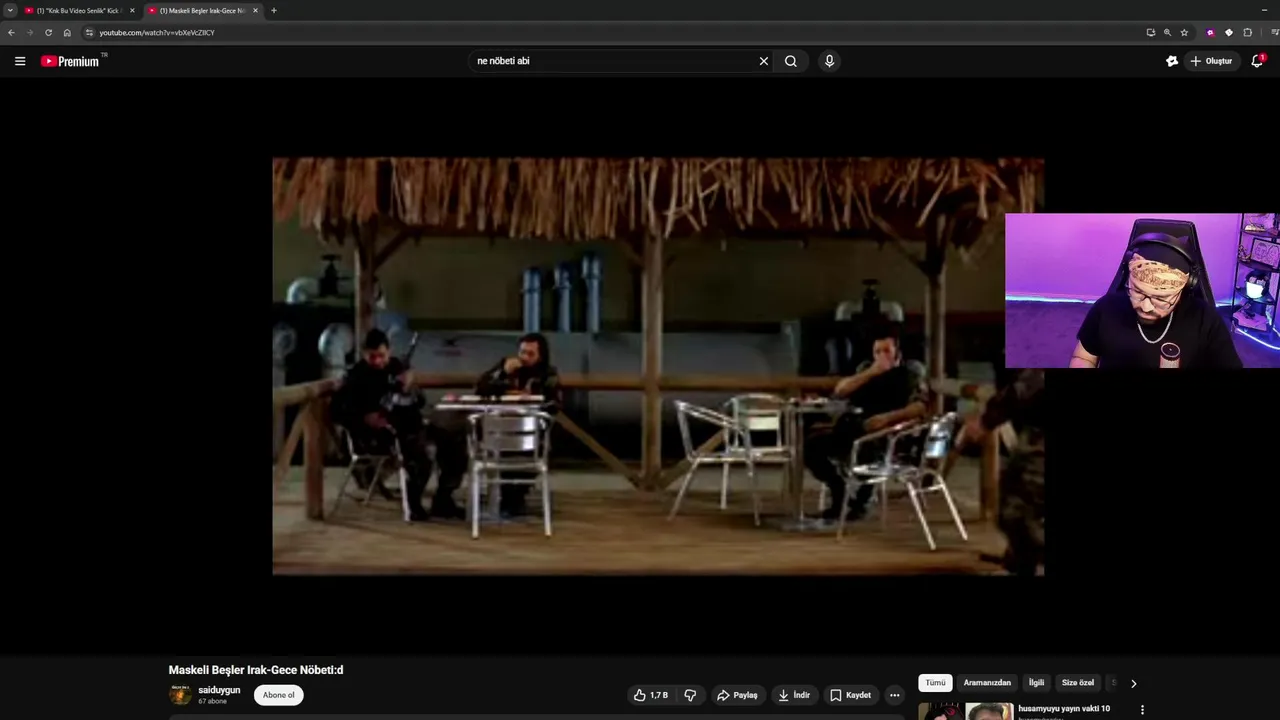Bookmark this page with the star

1184,32
